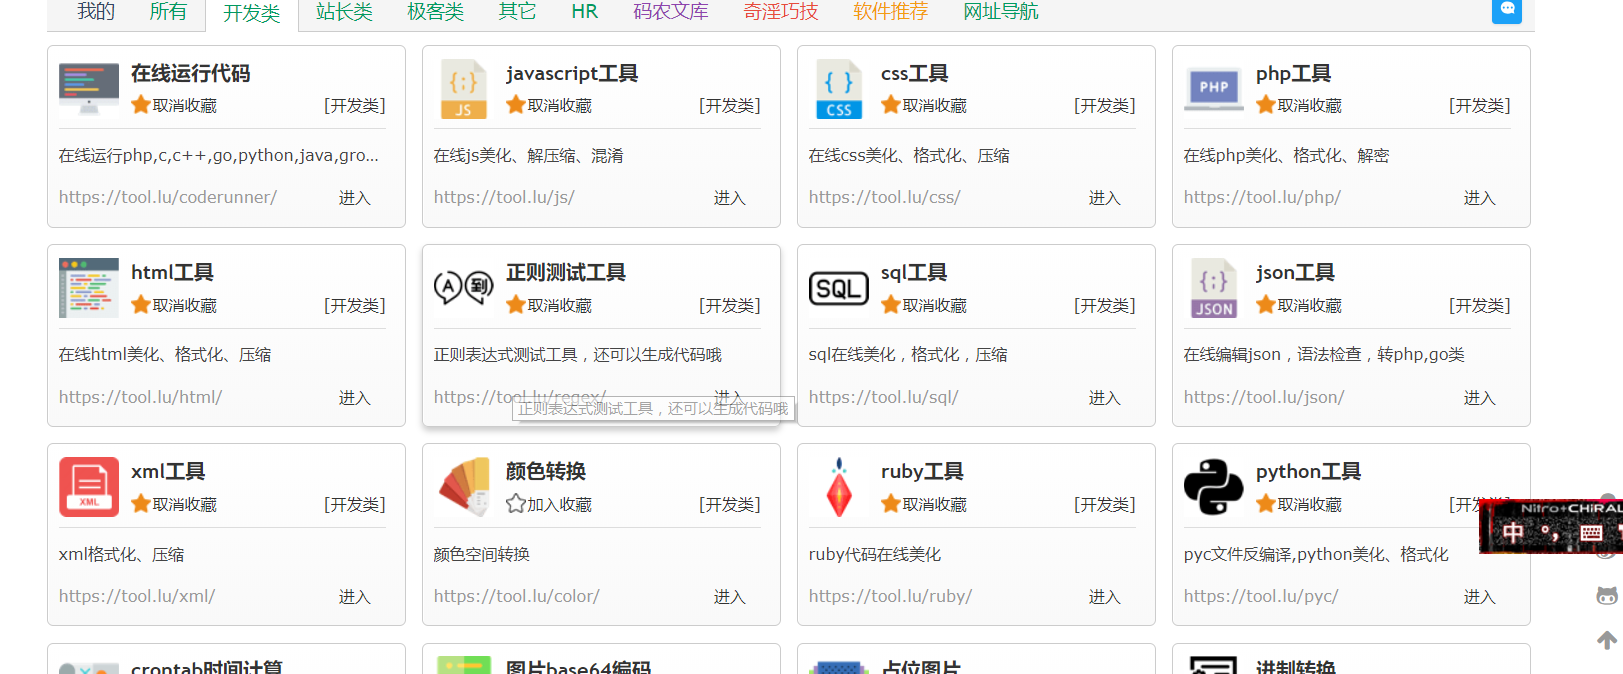Open link https://tool.lu/php/
Viewport: 1623px width, 674px height.
(1262, 197)
